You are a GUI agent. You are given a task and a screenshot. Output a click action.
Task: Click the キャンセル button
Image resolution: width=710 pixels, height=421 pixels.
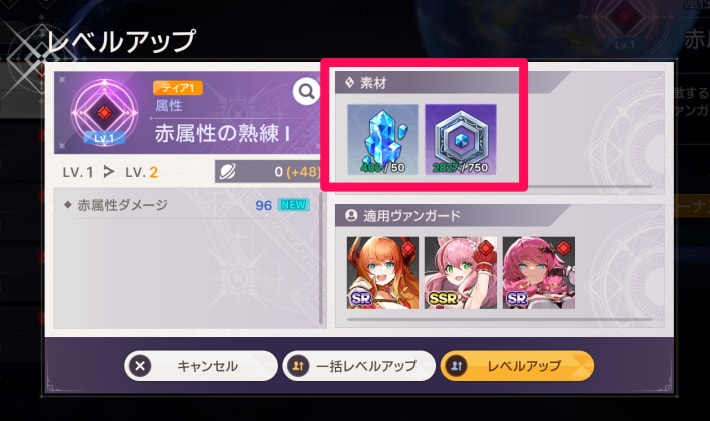coord(201,366)
